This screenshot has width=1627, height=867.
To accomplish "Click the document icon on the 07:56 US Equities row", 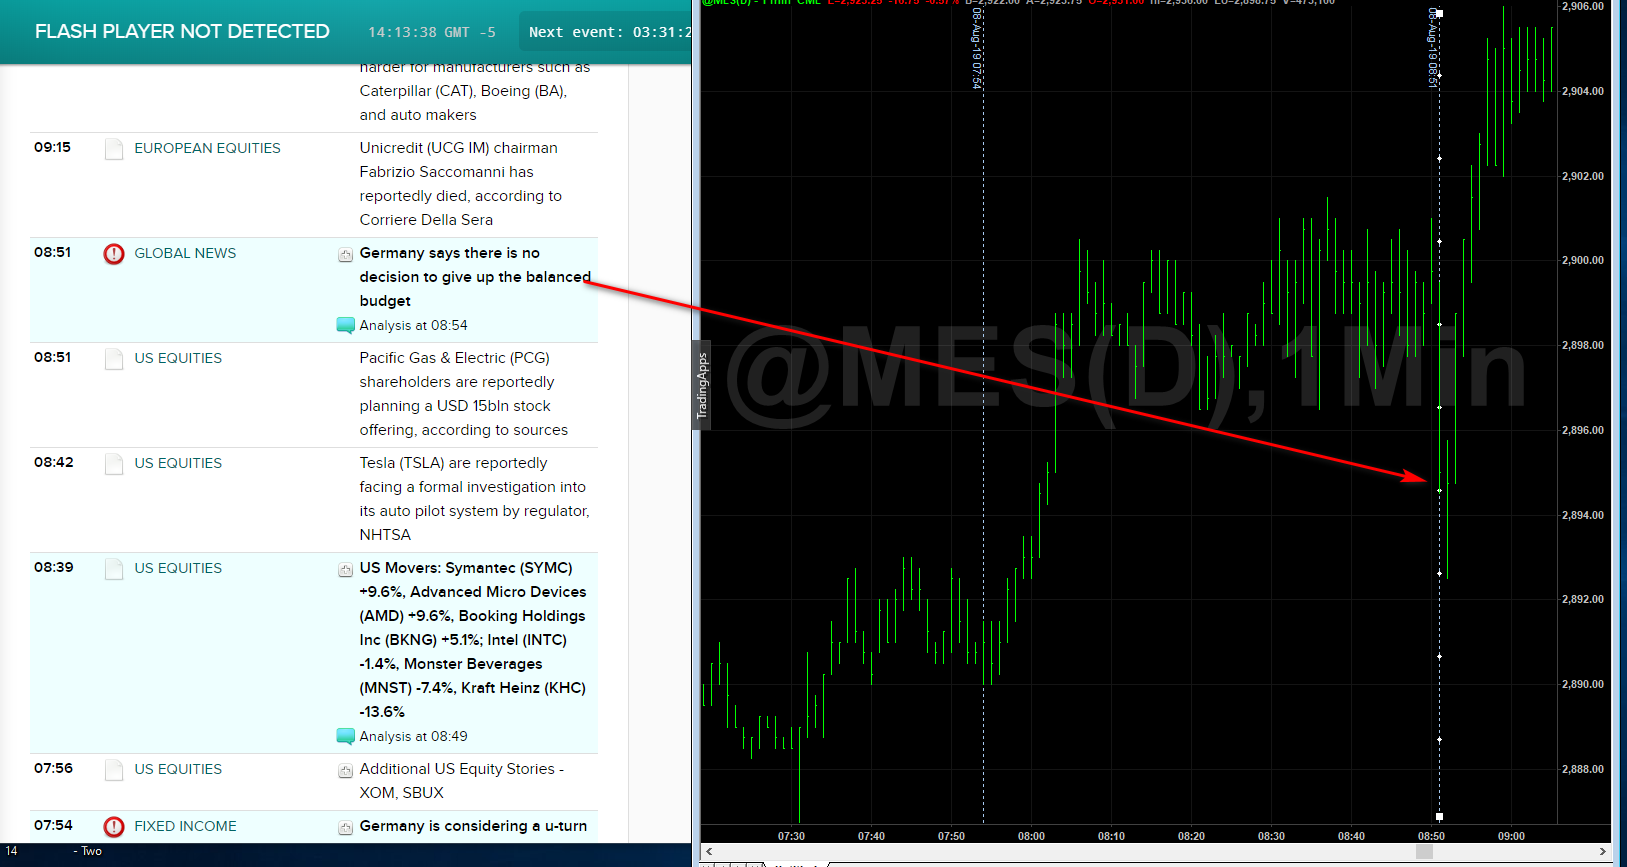I will pyautogui.click(x=114, y=770).
